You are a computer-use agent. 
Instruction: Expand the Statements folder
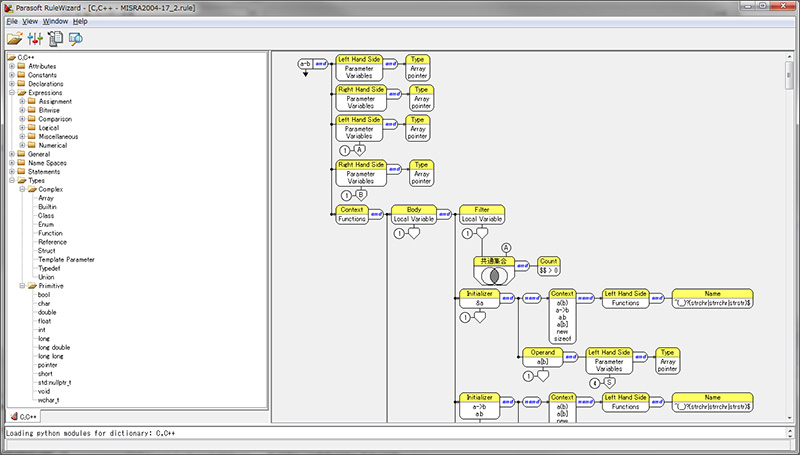pyautogui.click(x=12, y=172)
